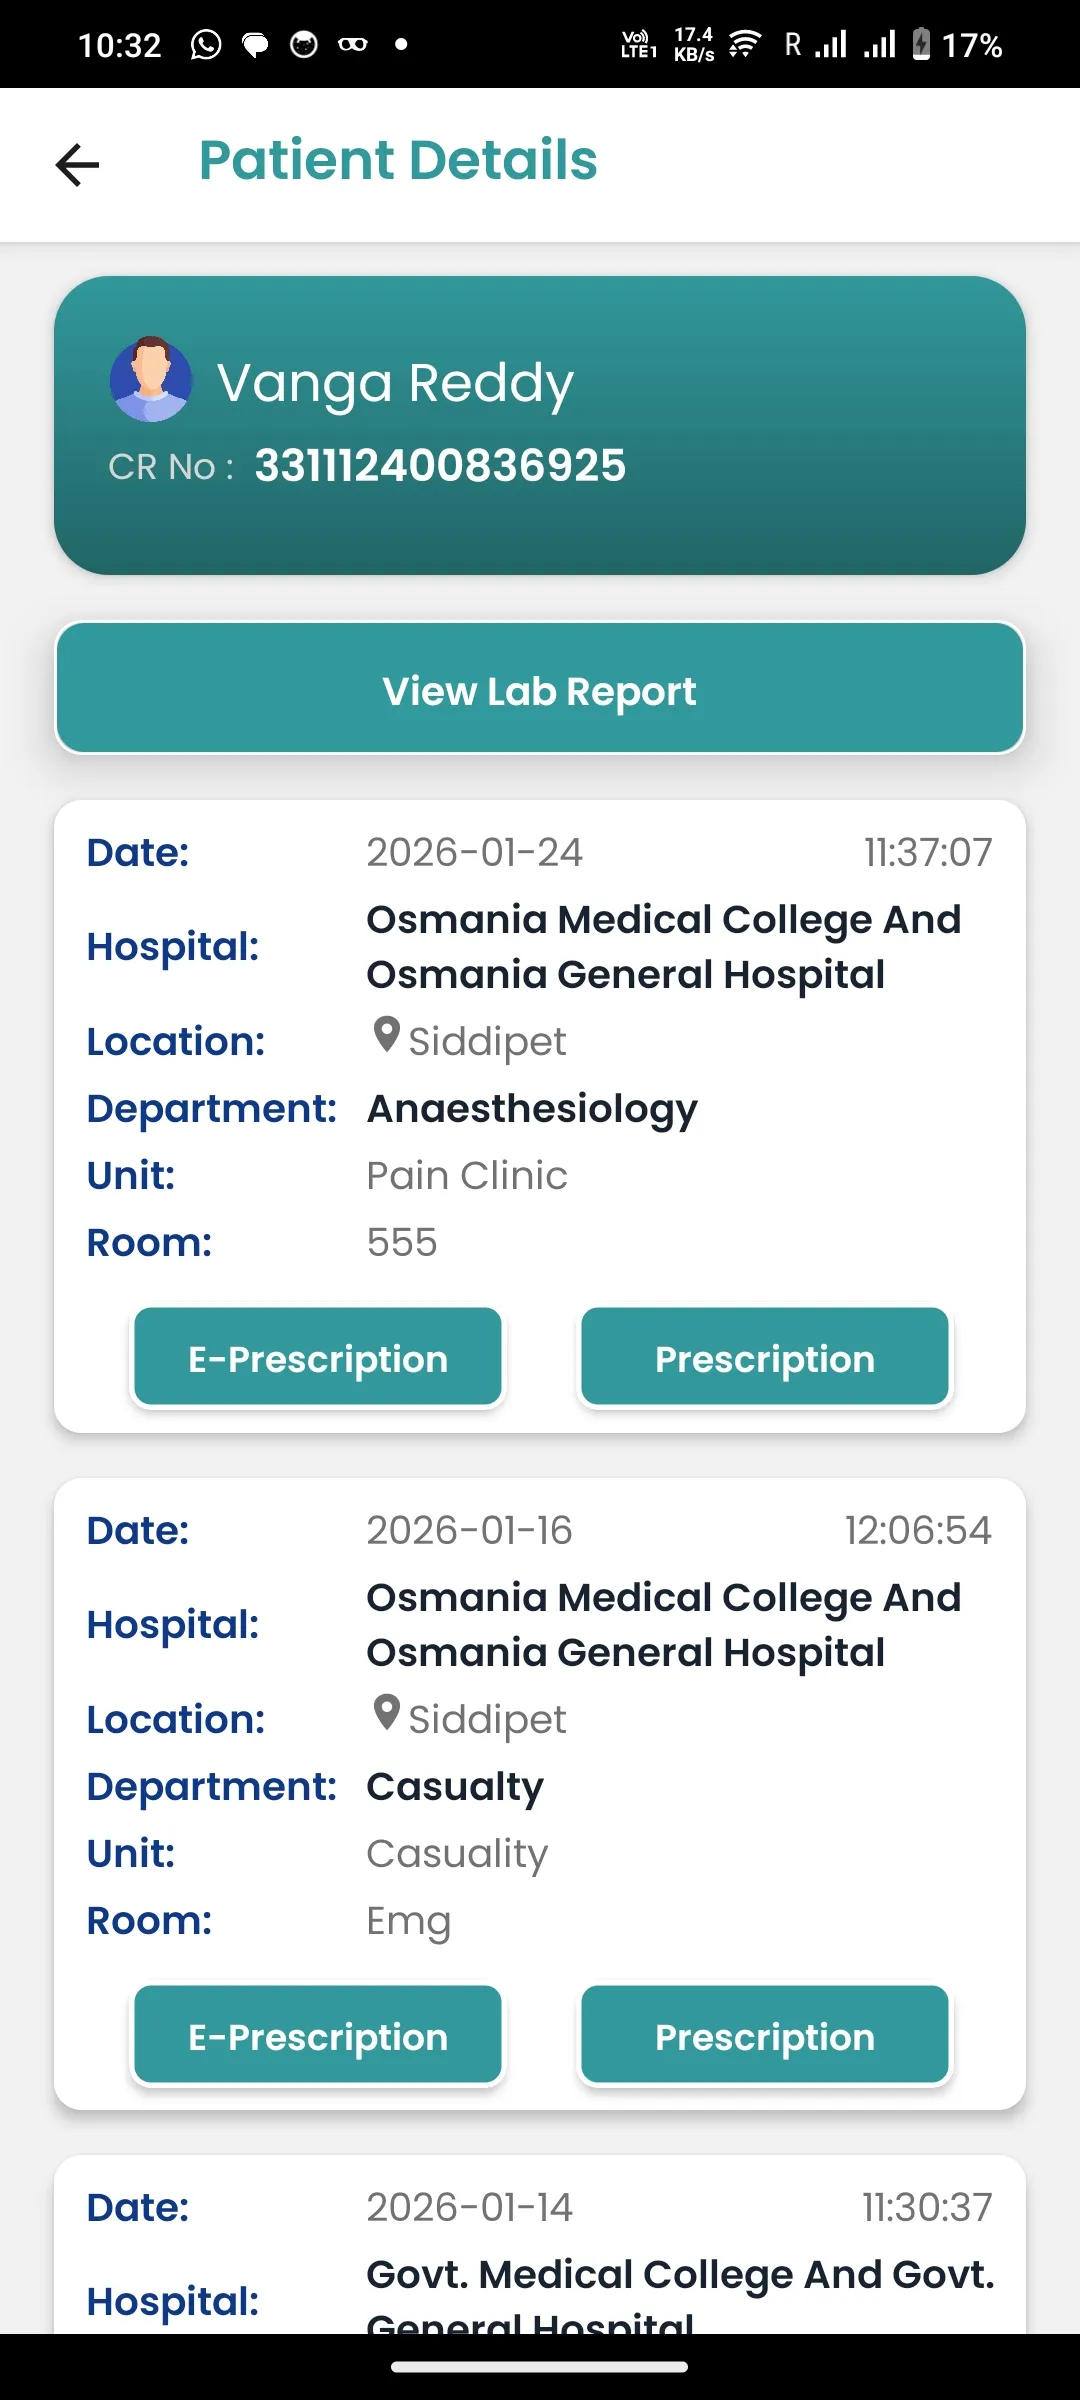1080x2400 pixels.
Task: Tap the WhatsApp notification icon
Action: coord(206,45)
